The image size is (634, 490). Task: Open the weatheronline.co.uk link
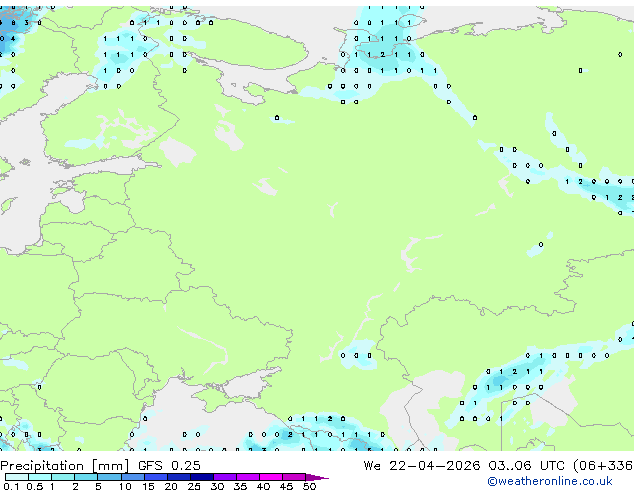pyautogui.click(x=550, y=481)
